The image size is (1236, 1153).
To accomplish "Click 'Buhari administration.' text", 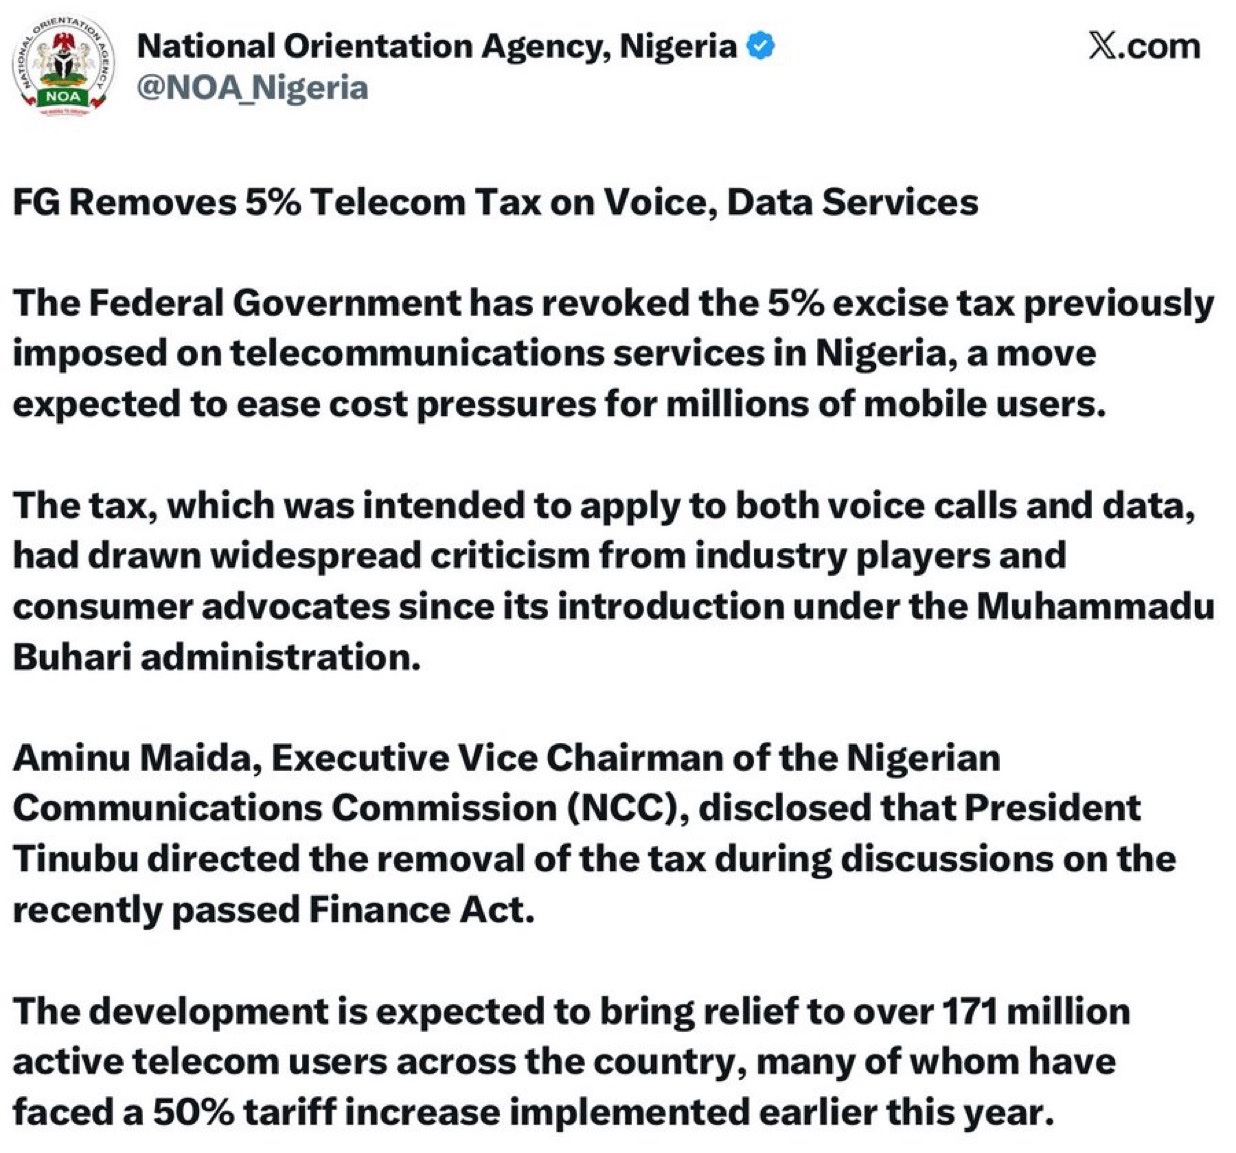I will pyautogui.click(x=217, y=657).
